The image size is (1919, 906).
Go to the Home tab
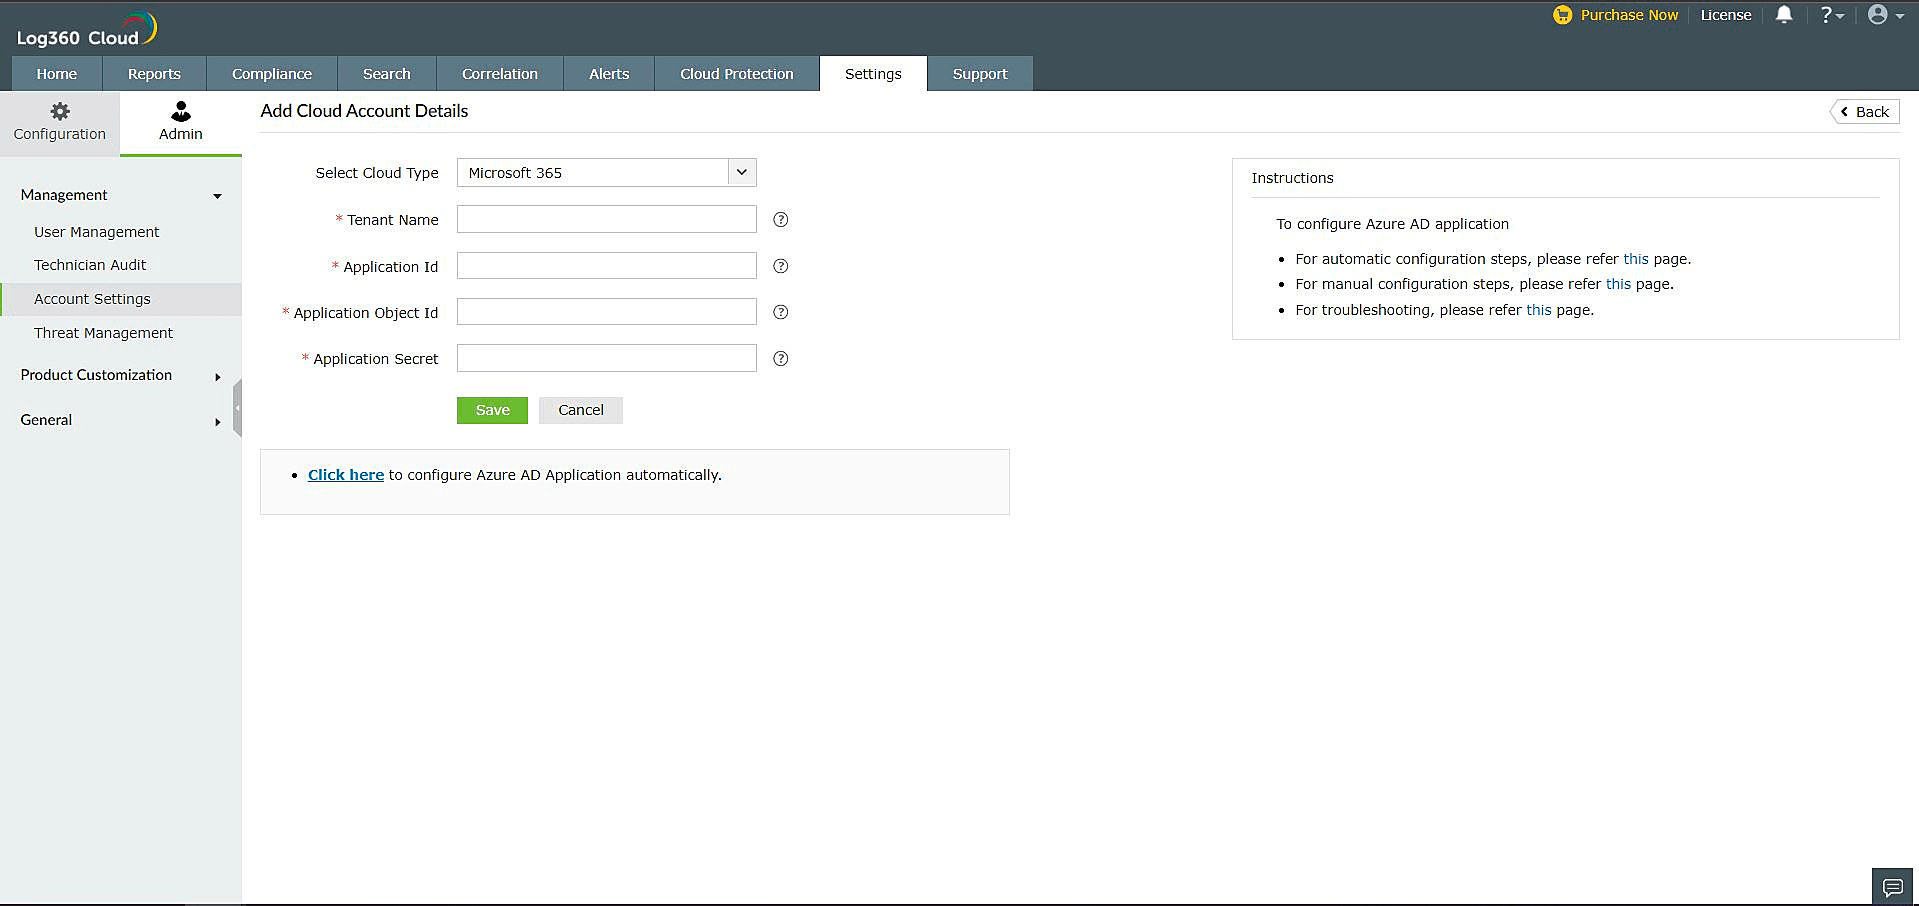(x=57, y=74)
